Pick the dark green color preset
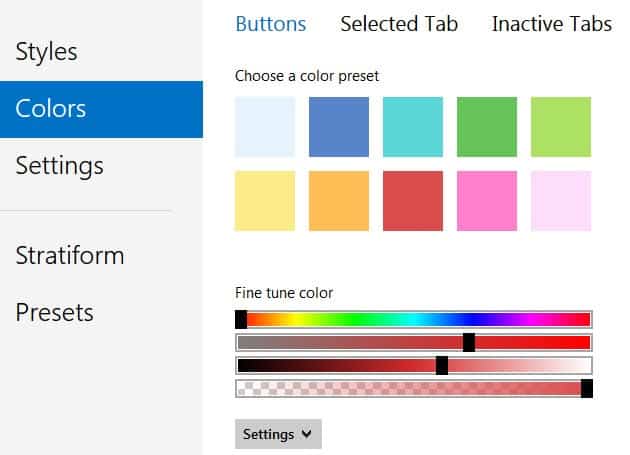The height and width of the screenshot is (455, 630). 487,127
